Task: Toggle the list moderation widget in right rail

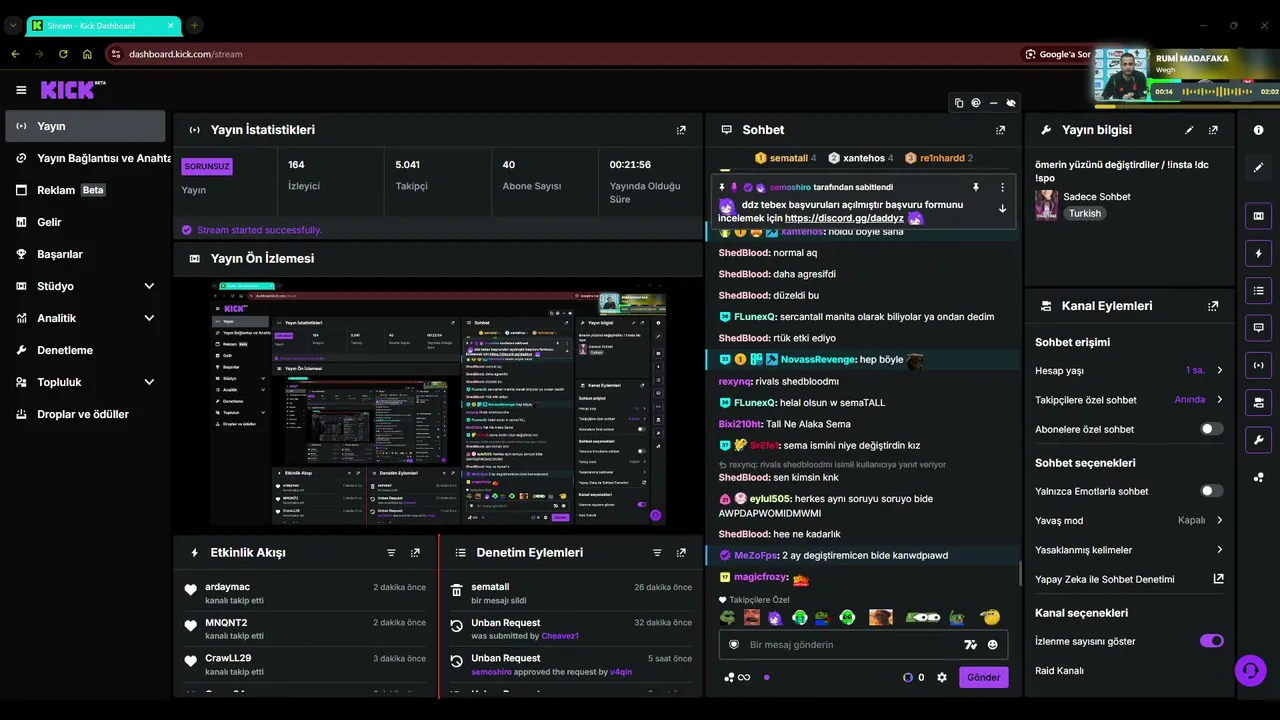Action: [1258, 291]
